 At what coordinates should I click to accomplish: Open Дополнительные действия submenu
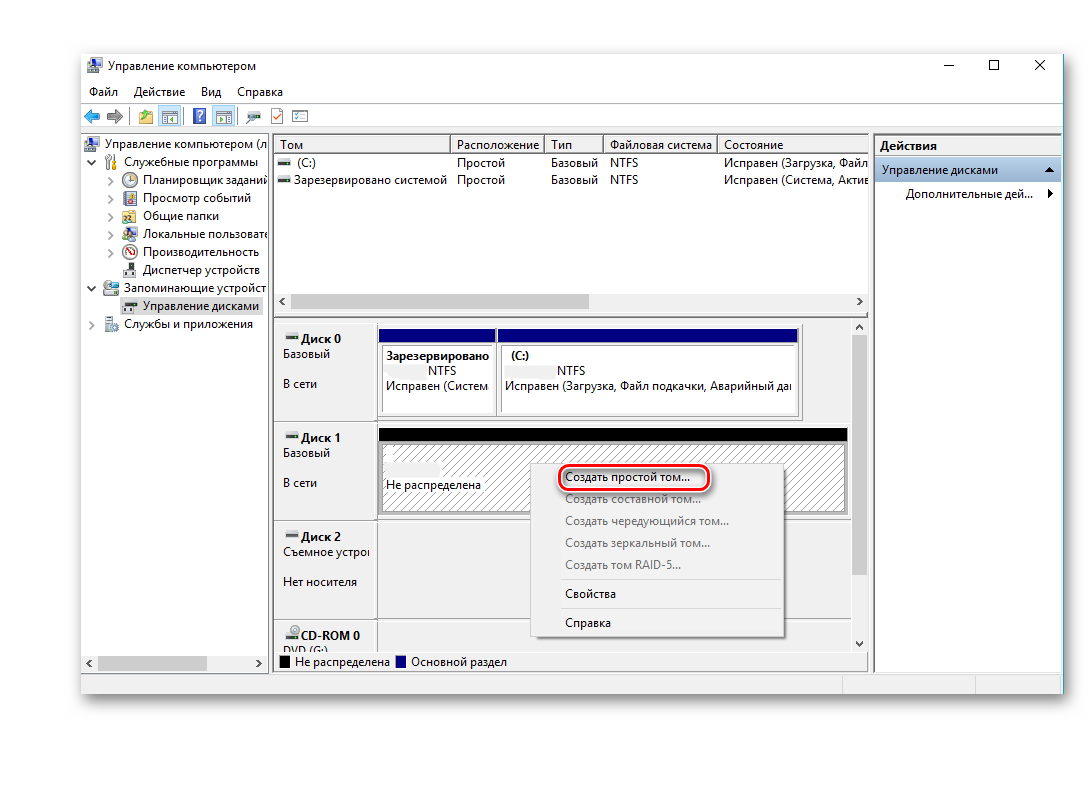(968, 194)
